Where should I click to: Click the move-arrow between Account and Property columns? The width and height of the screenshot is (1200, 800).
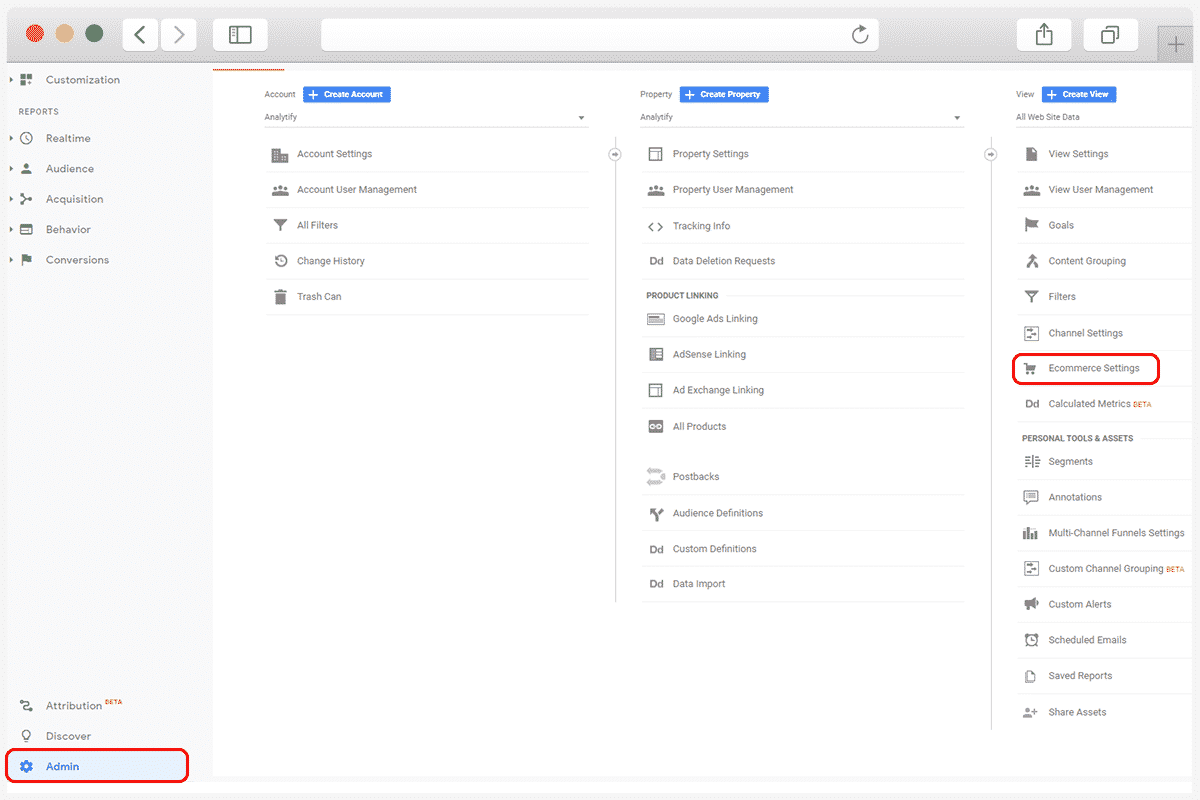pyautogui.click(x=615, y=154)
